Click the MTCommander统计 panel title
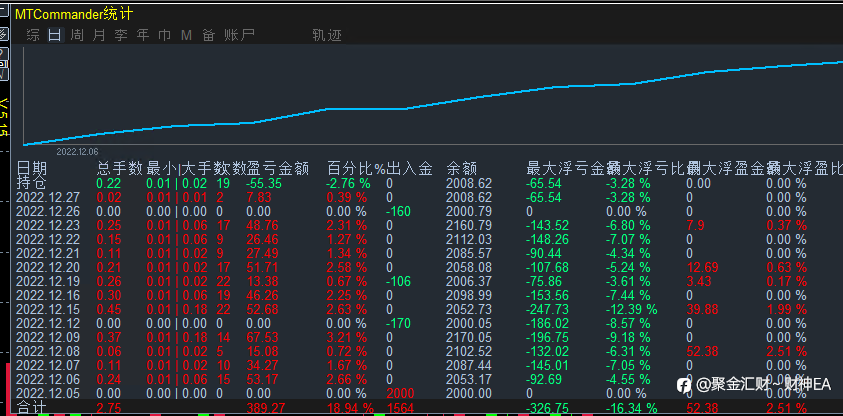 coord(74,15)
